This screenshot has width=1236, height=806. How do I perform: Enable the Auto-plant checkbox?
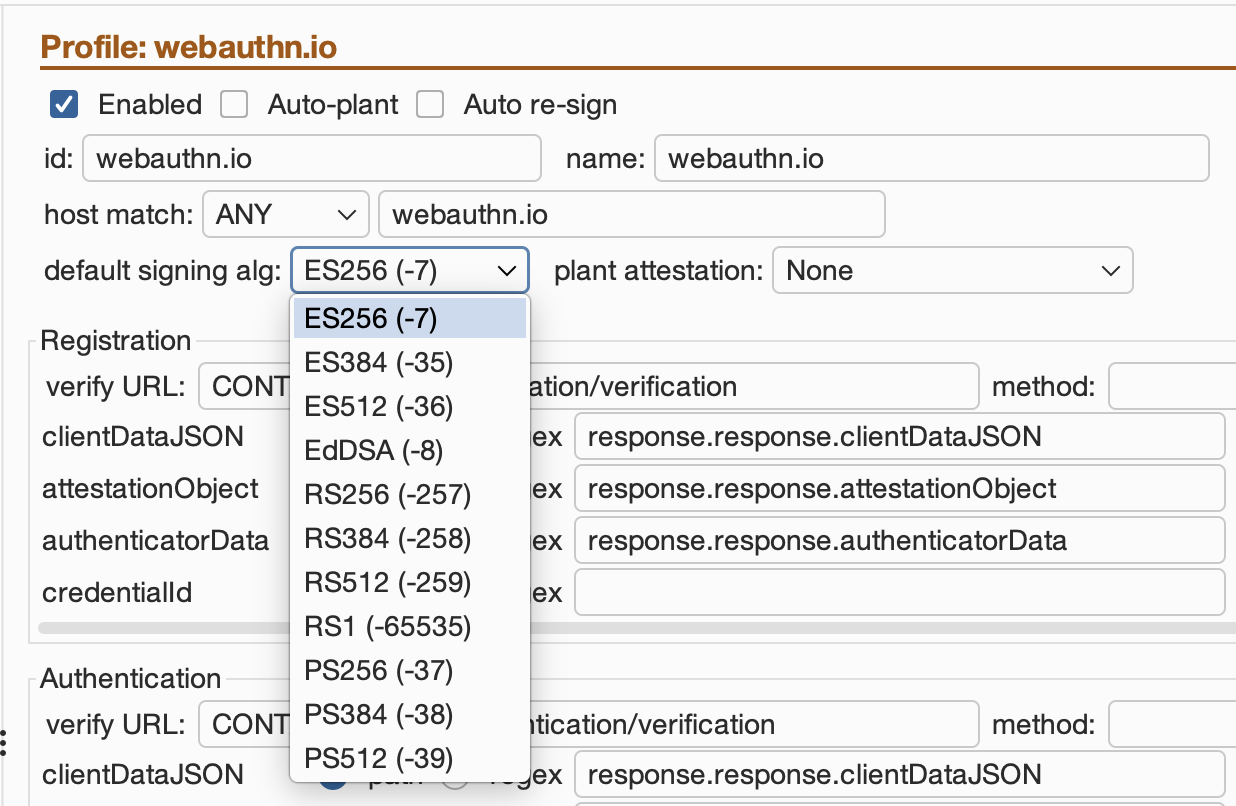[x=234, y=104]
